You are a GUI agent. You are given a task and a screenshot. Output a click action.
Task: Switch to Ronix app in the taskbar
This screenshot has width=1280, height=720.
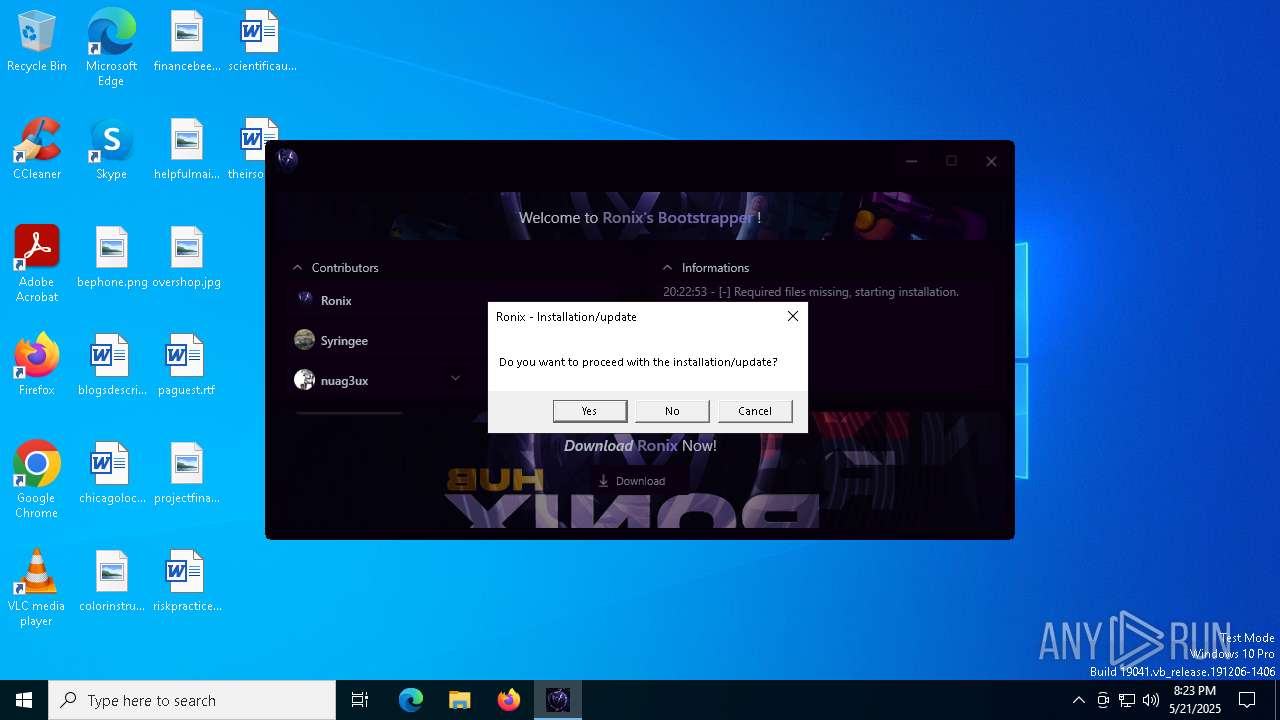pyautogui.click(x=558, y=700)
